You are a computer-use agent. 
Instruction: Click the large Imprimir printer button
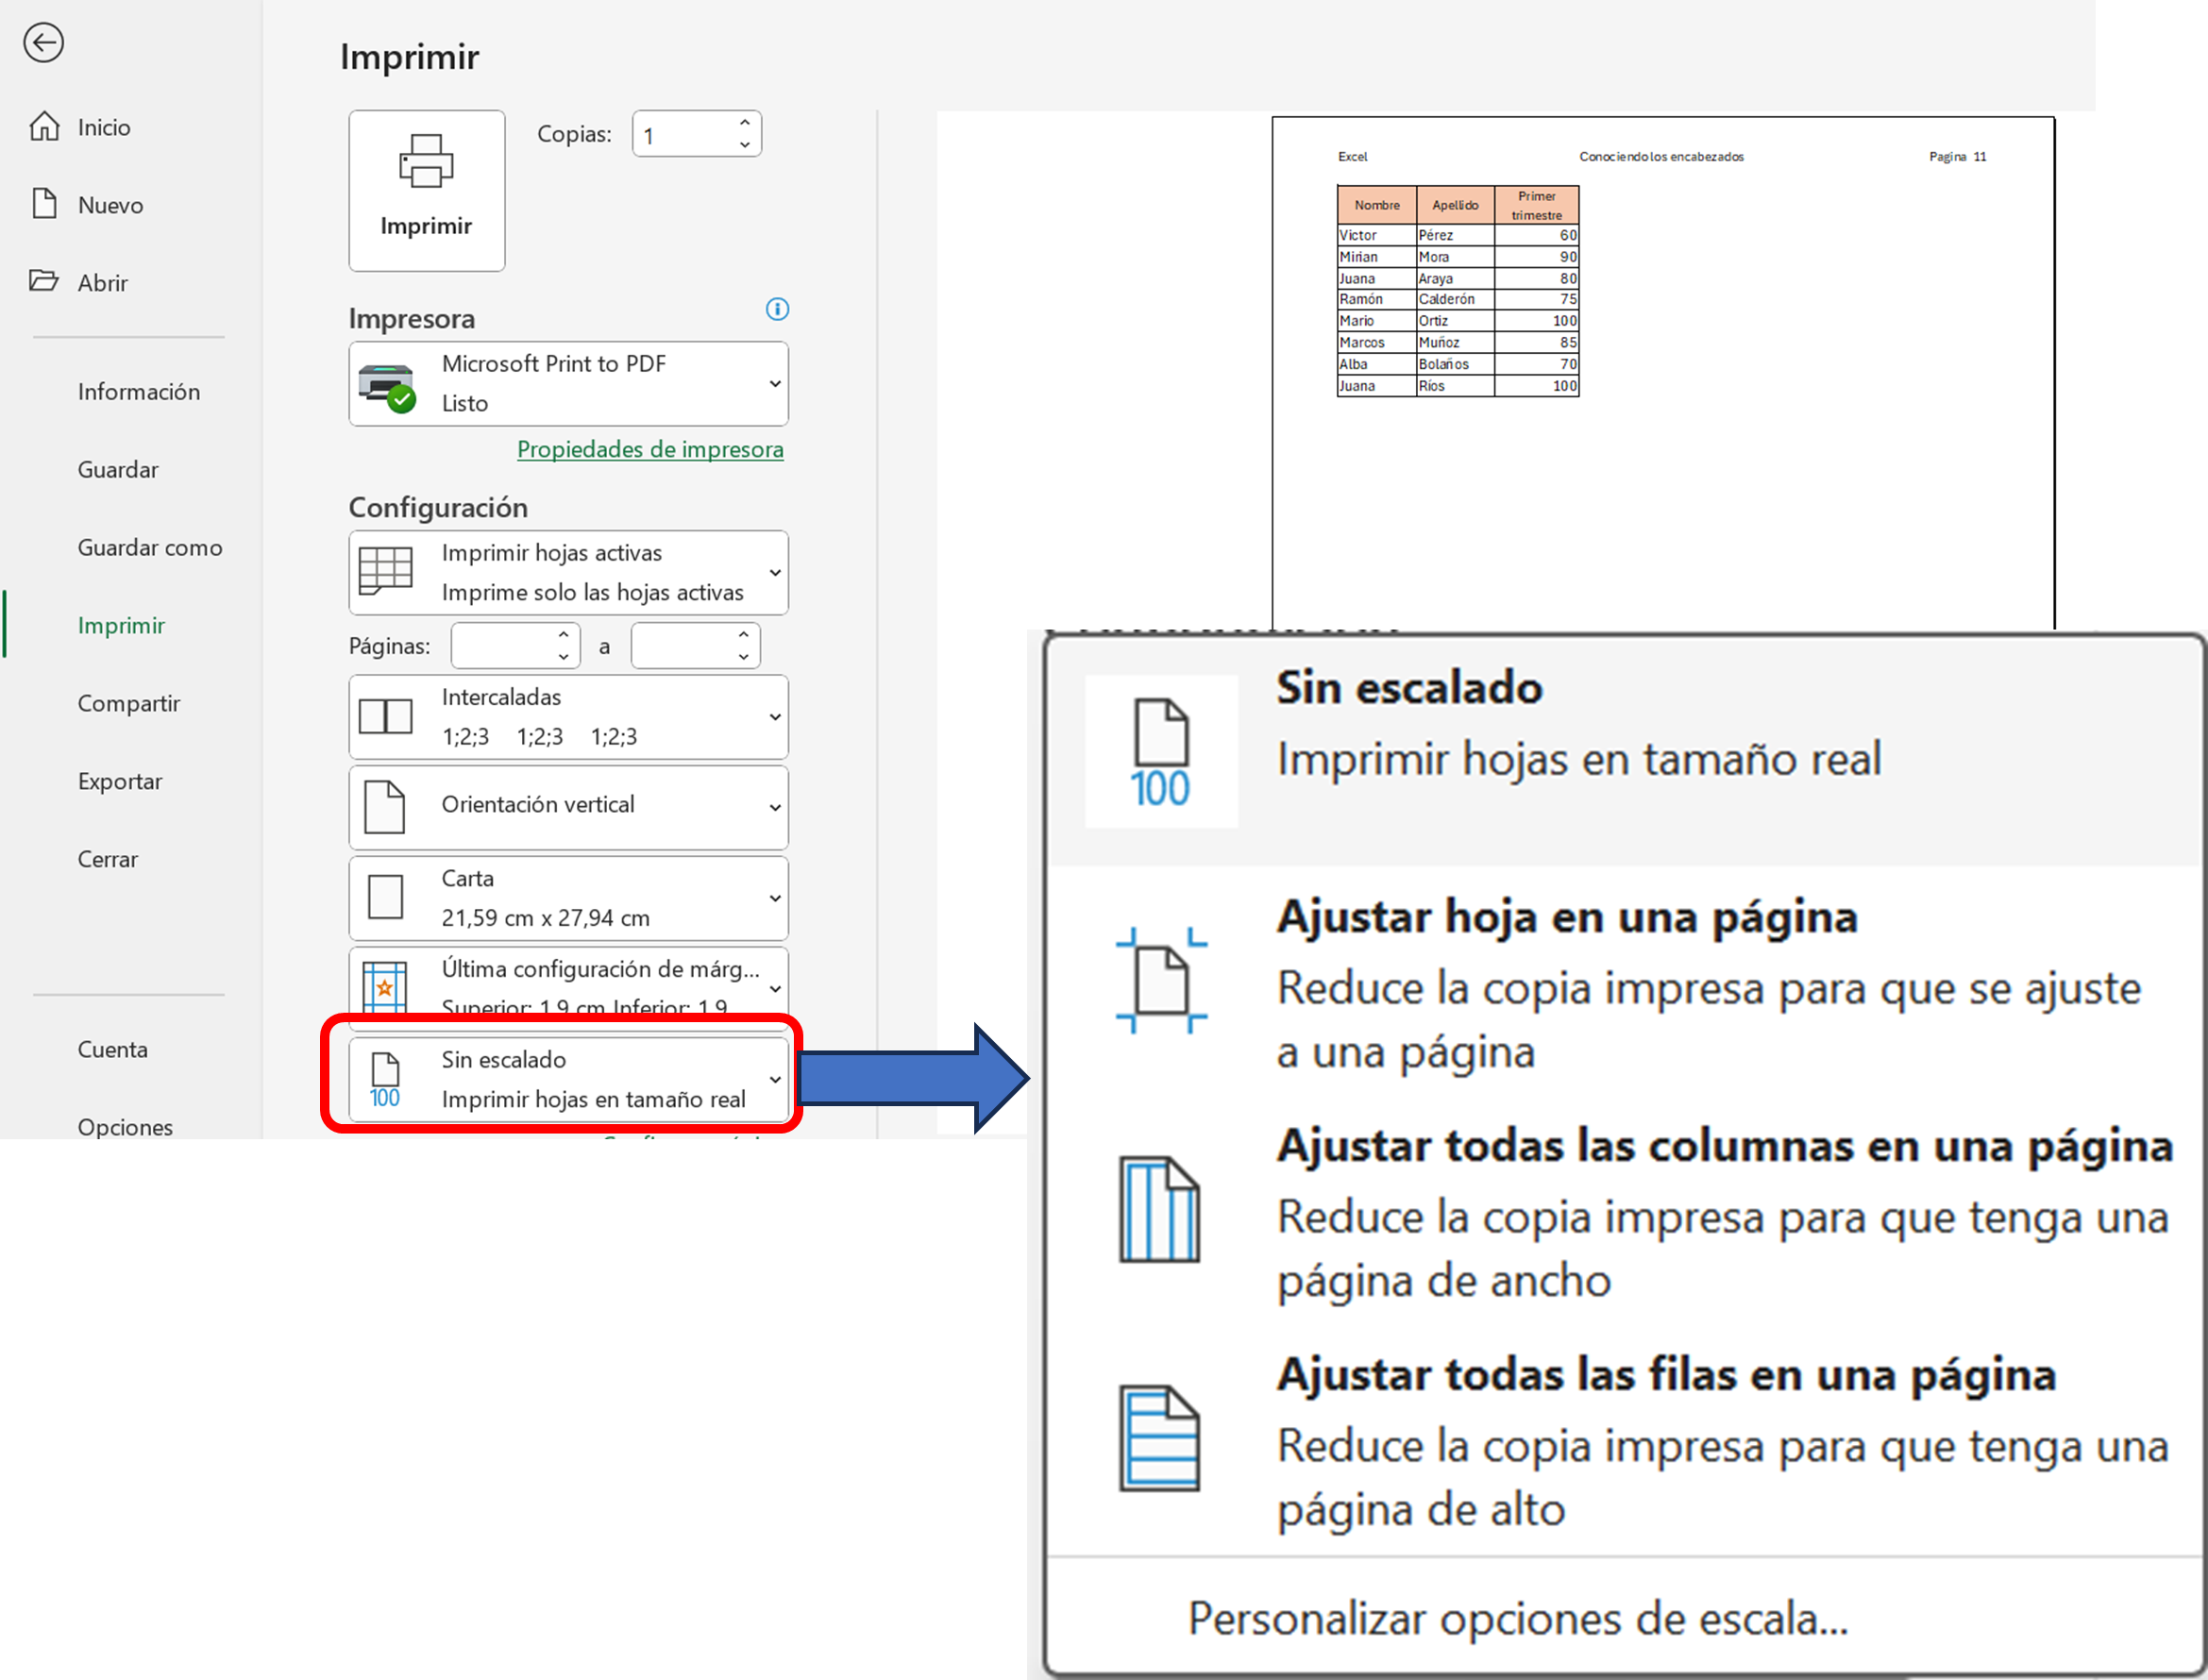pos(426,190)
